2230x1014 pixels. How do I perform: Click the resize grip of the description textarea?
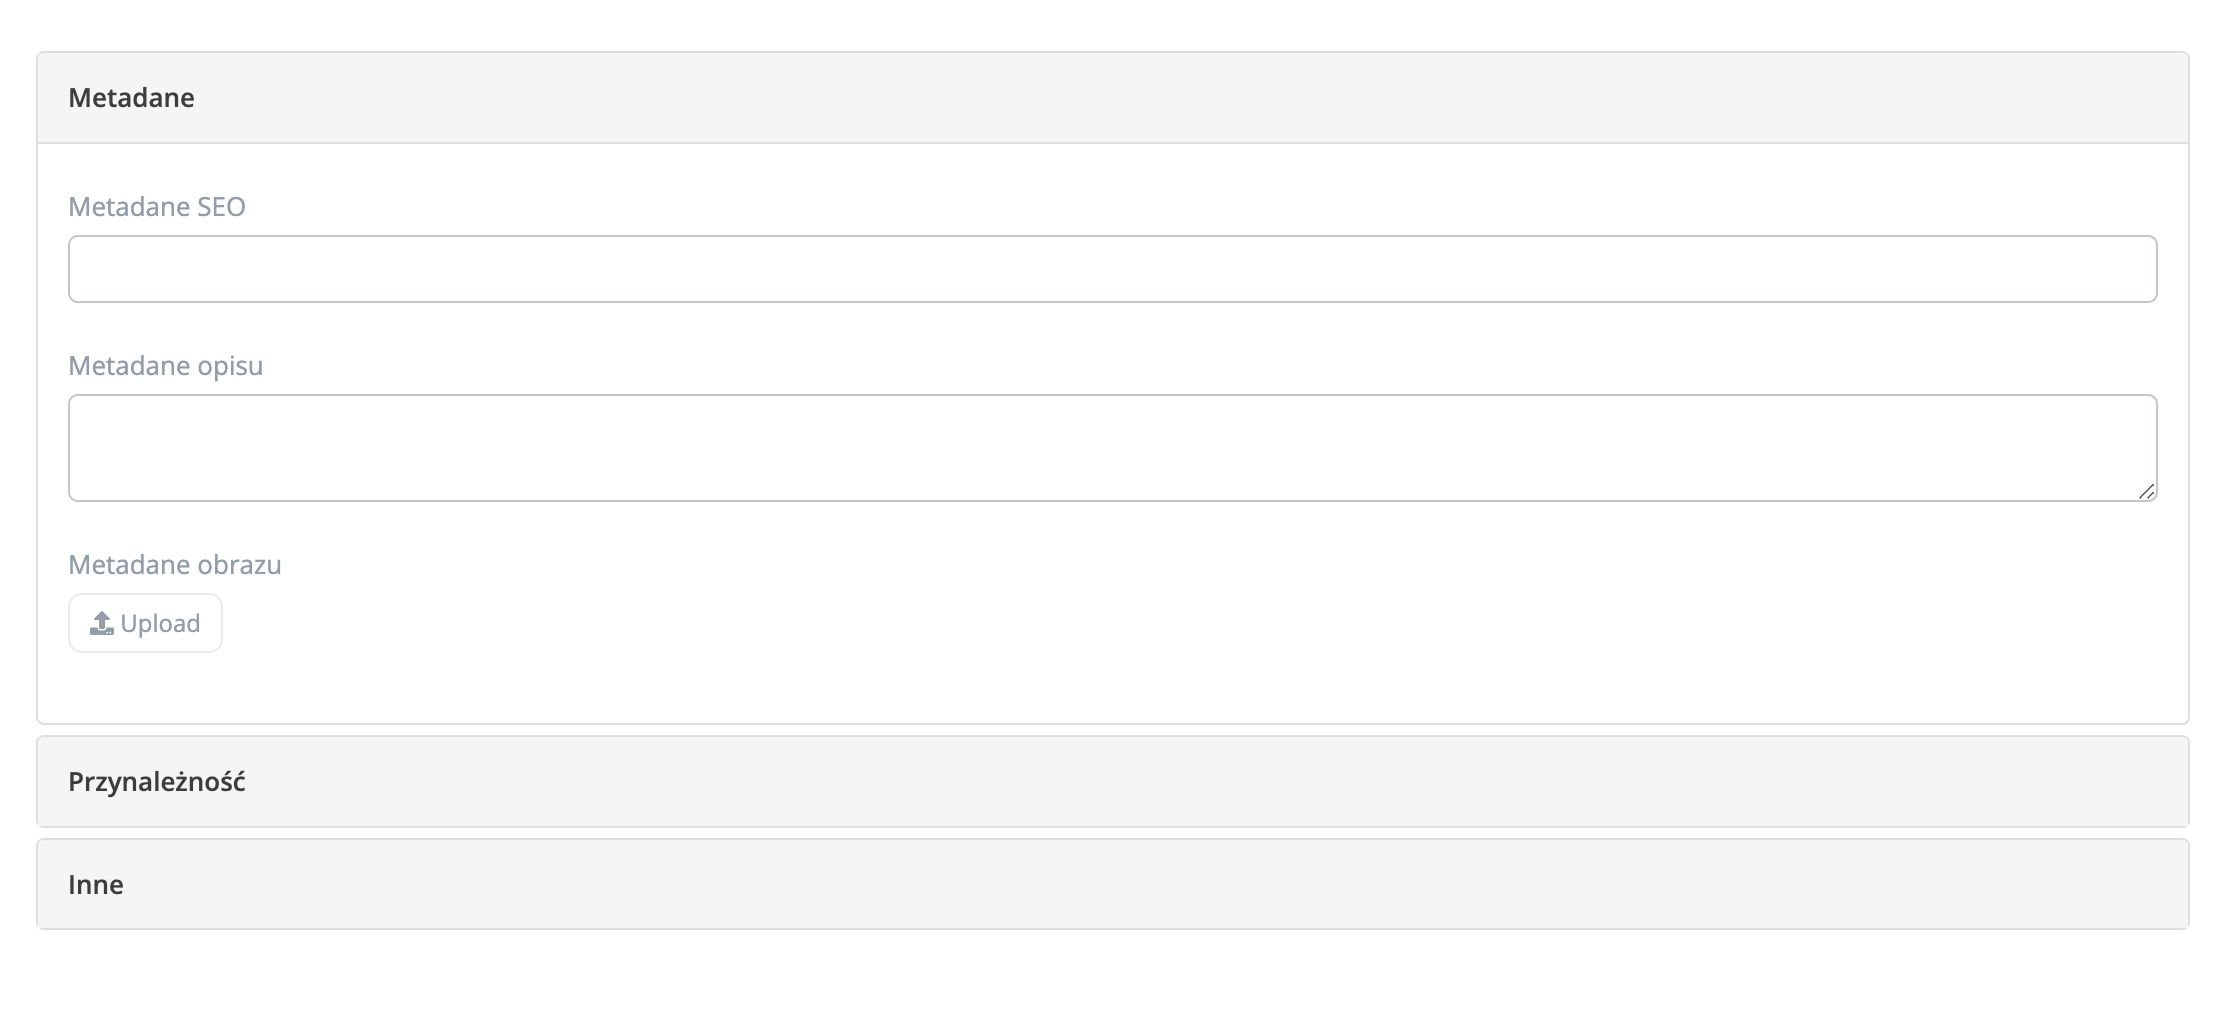pos(2146,491)
